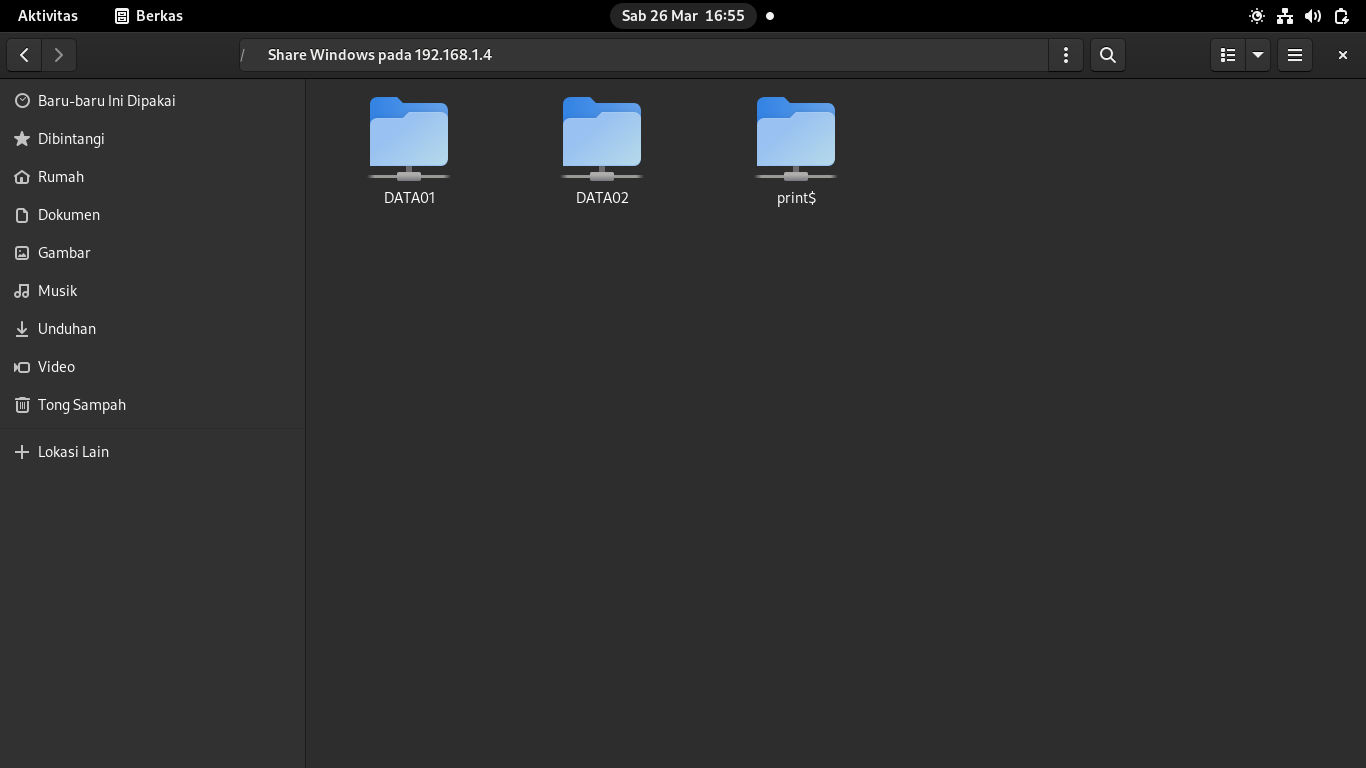Click the night light brightness indicator icon

1257,16
